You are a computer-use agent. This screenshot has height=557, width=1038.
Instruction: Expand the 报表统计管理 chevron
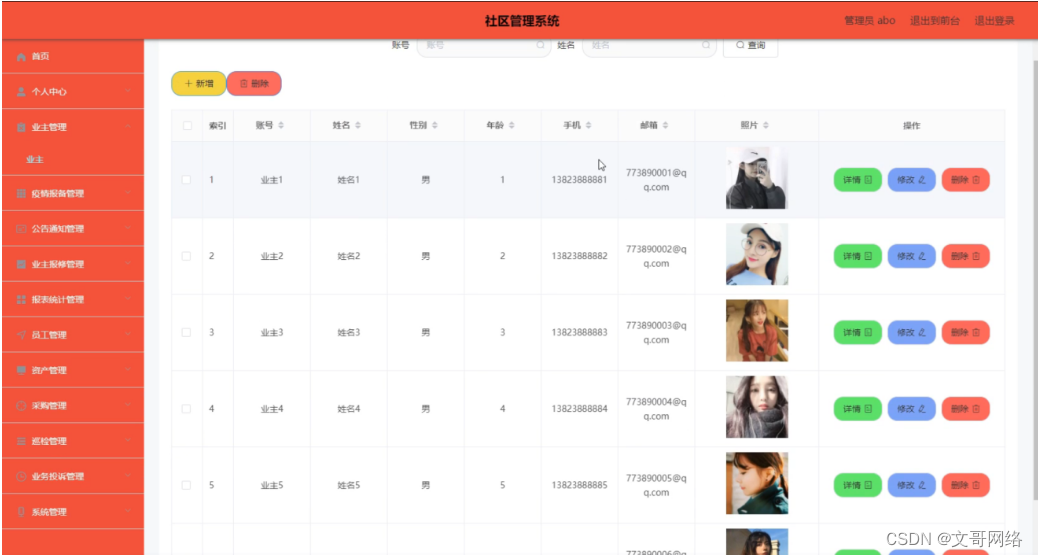tap(128, 299)
